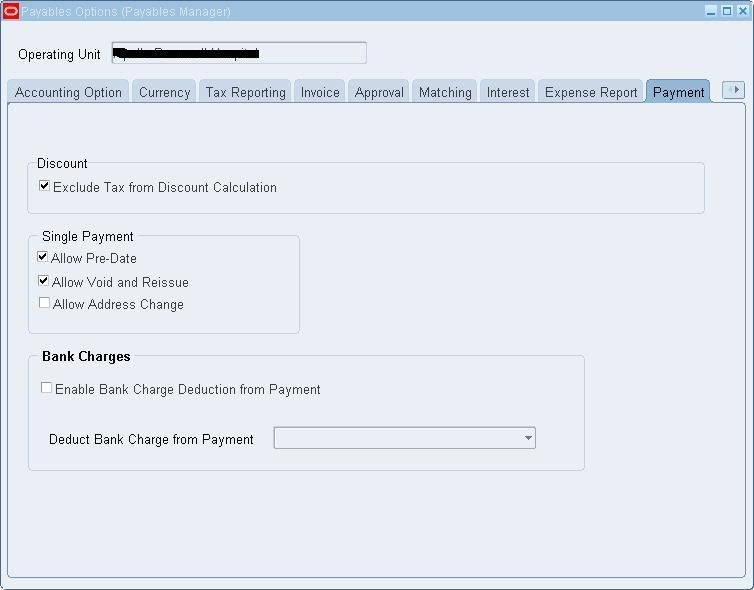Enable Bank Charge Deduction from Payment
Viewport: 754px width, 590px height.
(46, 388)
